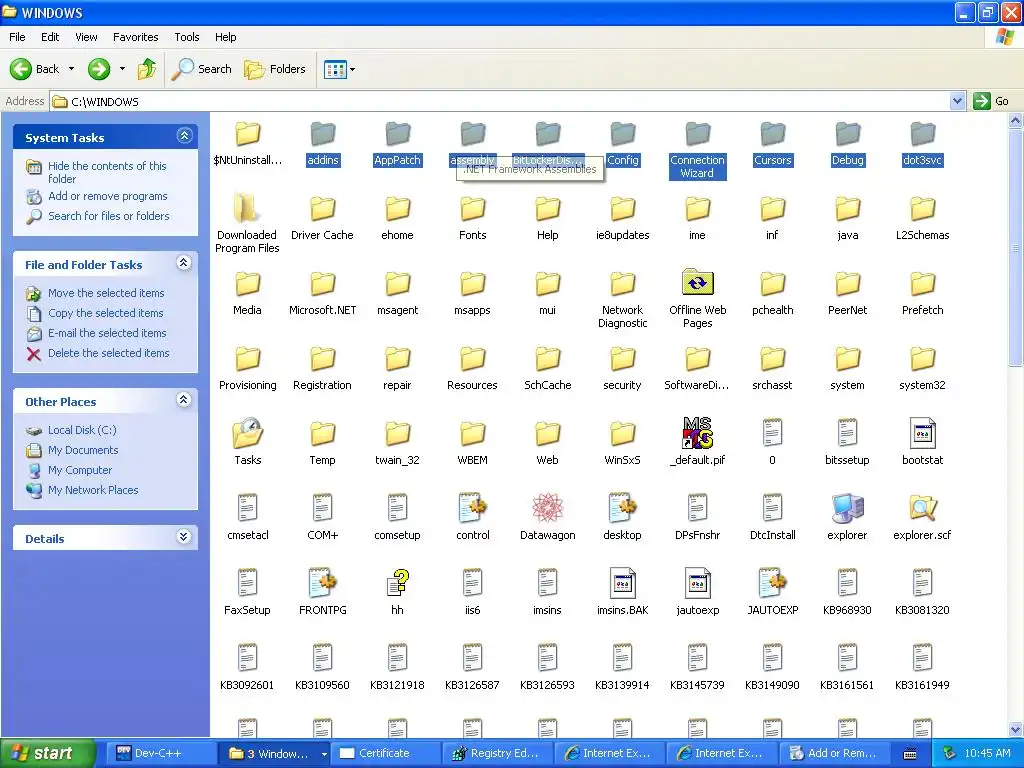Collapse File and Folder Tasks panel
The height and width of the screenshot is (768, 1024).
[x=184, y=263]
